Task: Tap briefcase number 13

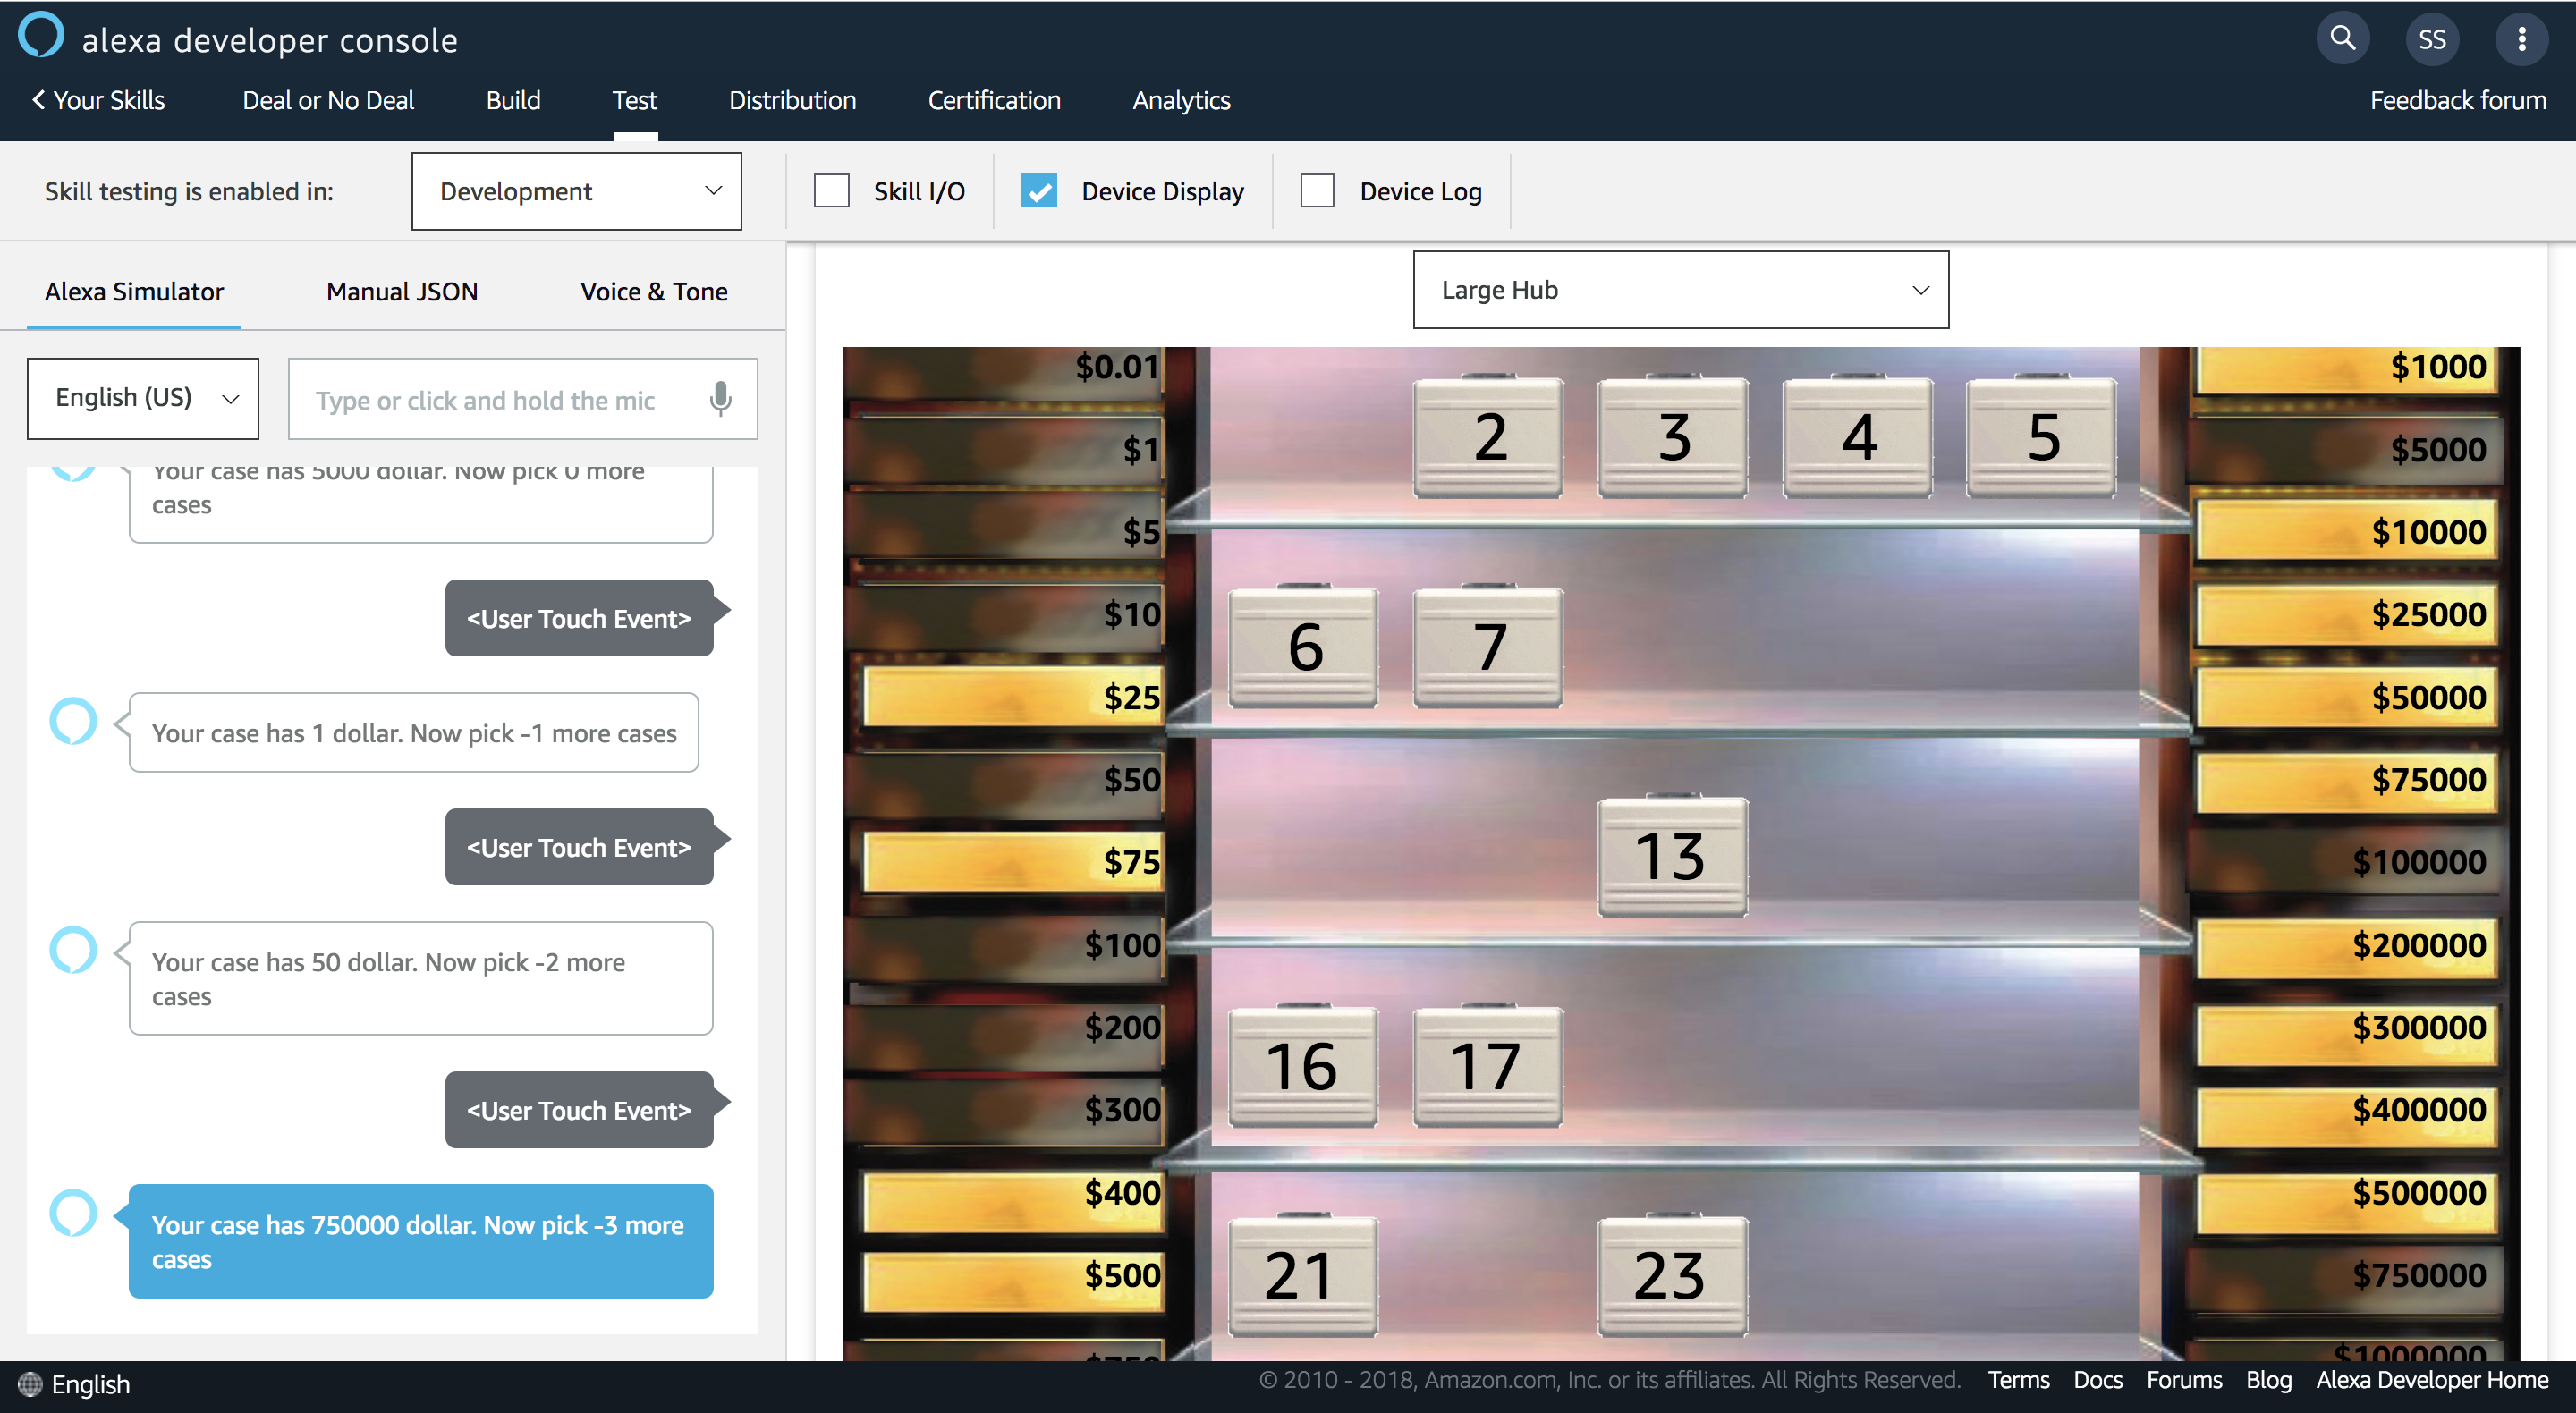Action: [x=1672, y=856]
